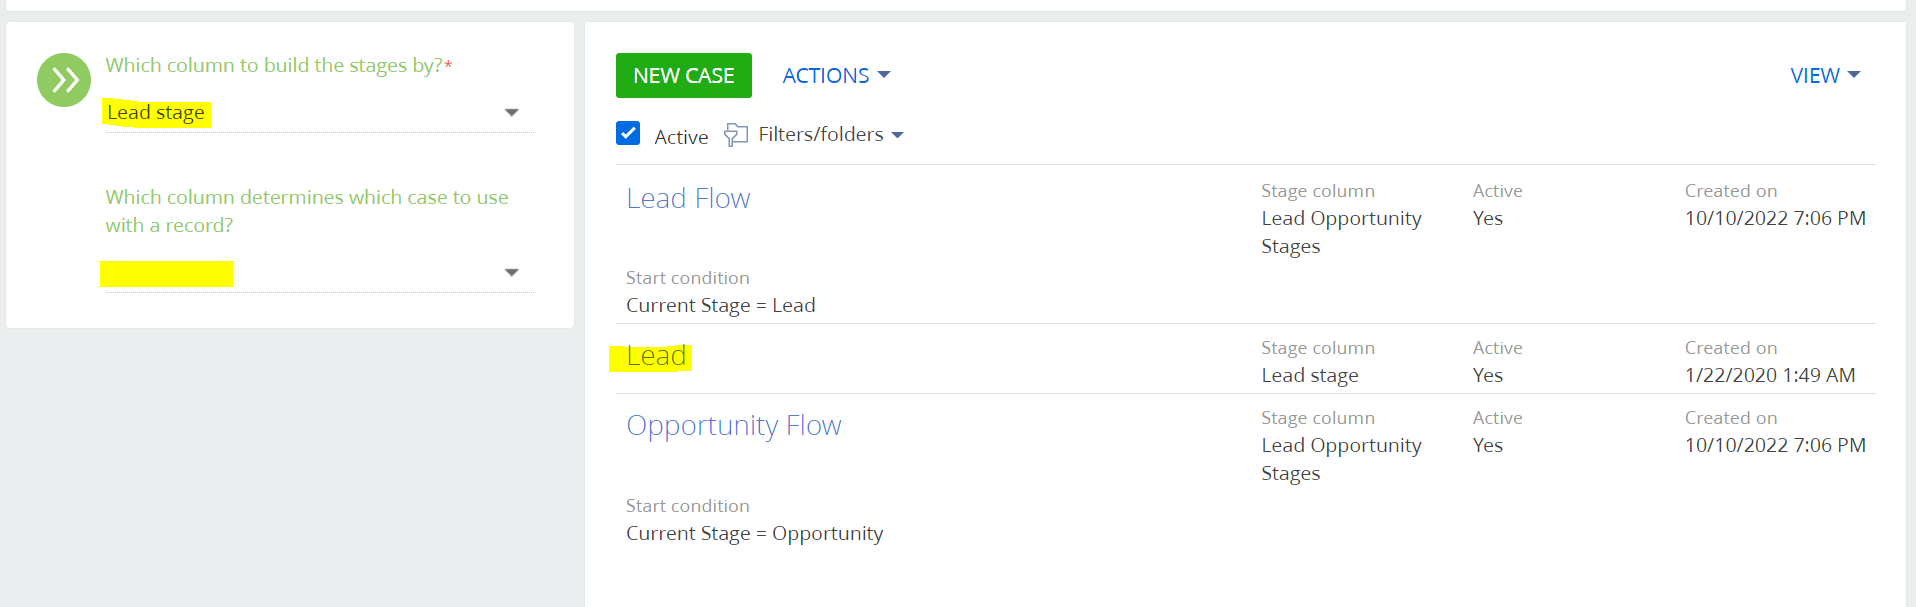Expand the Filters/folders dropdown

click(x=831, y=134)
